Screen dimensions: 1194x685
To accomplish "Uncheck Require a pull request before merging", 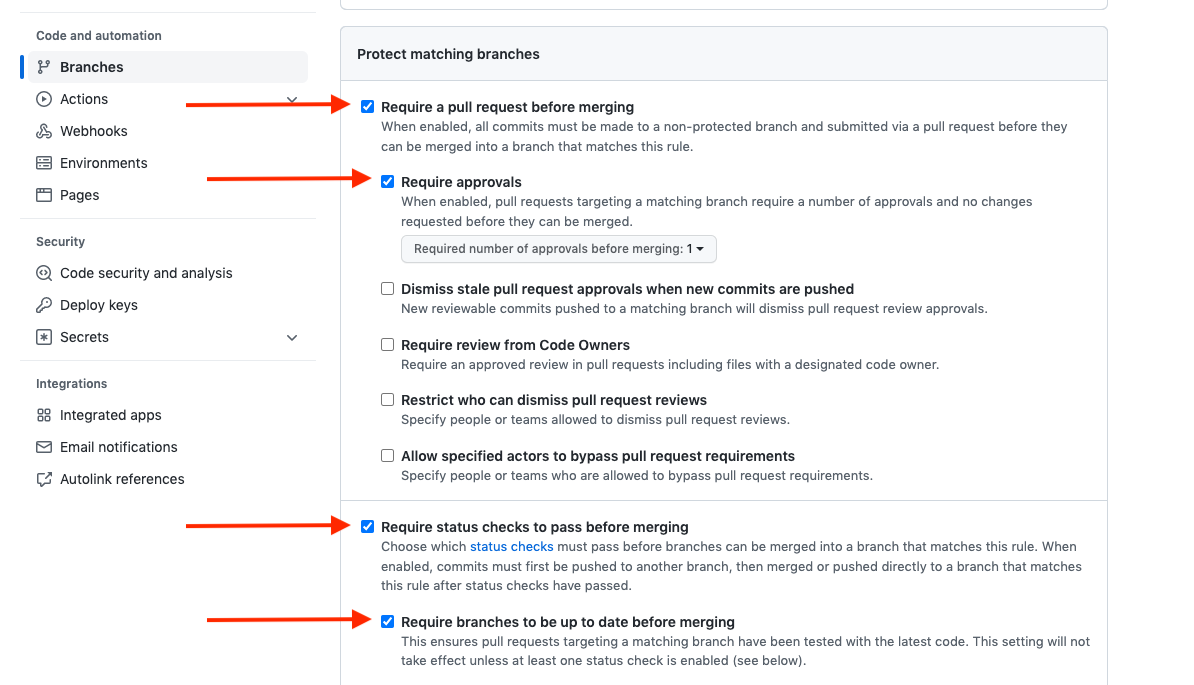I will click(x=368, y=107).
